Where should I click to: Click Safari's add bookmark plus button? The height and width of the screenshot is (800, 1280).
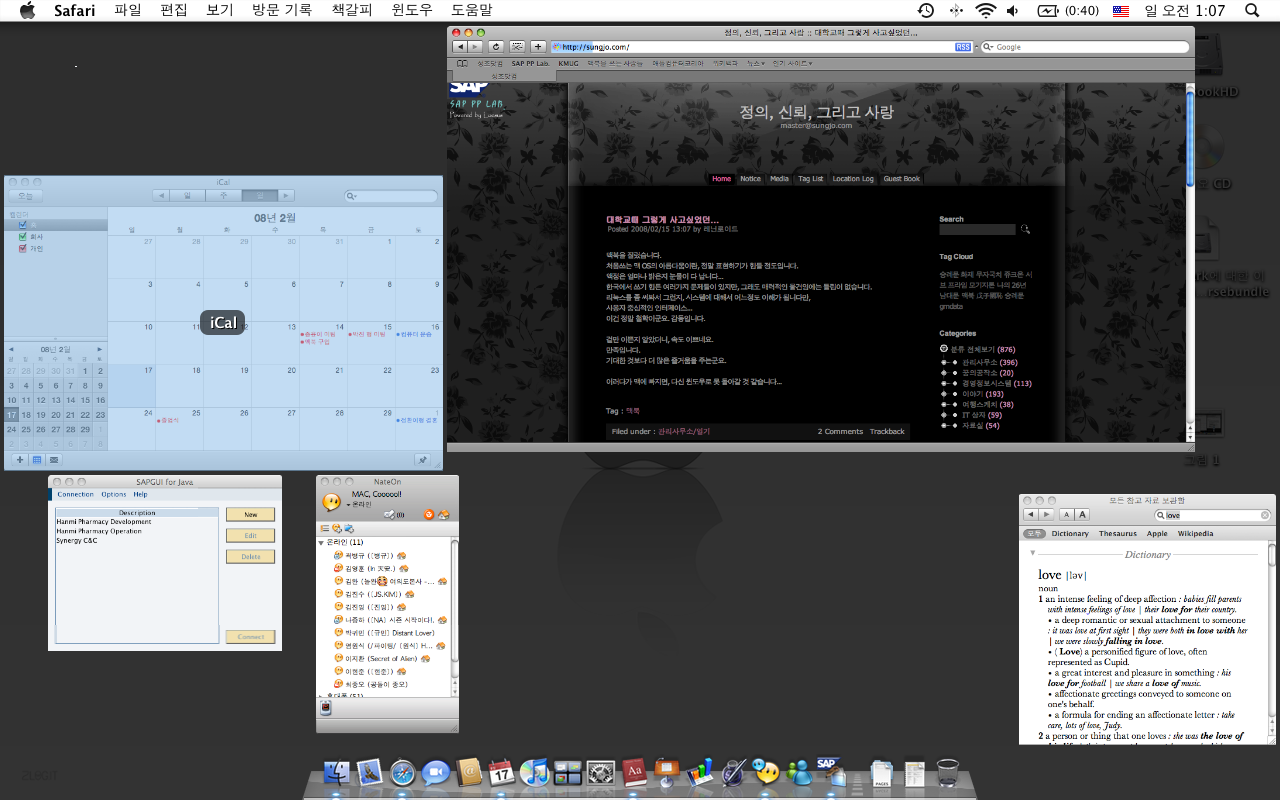538,47
